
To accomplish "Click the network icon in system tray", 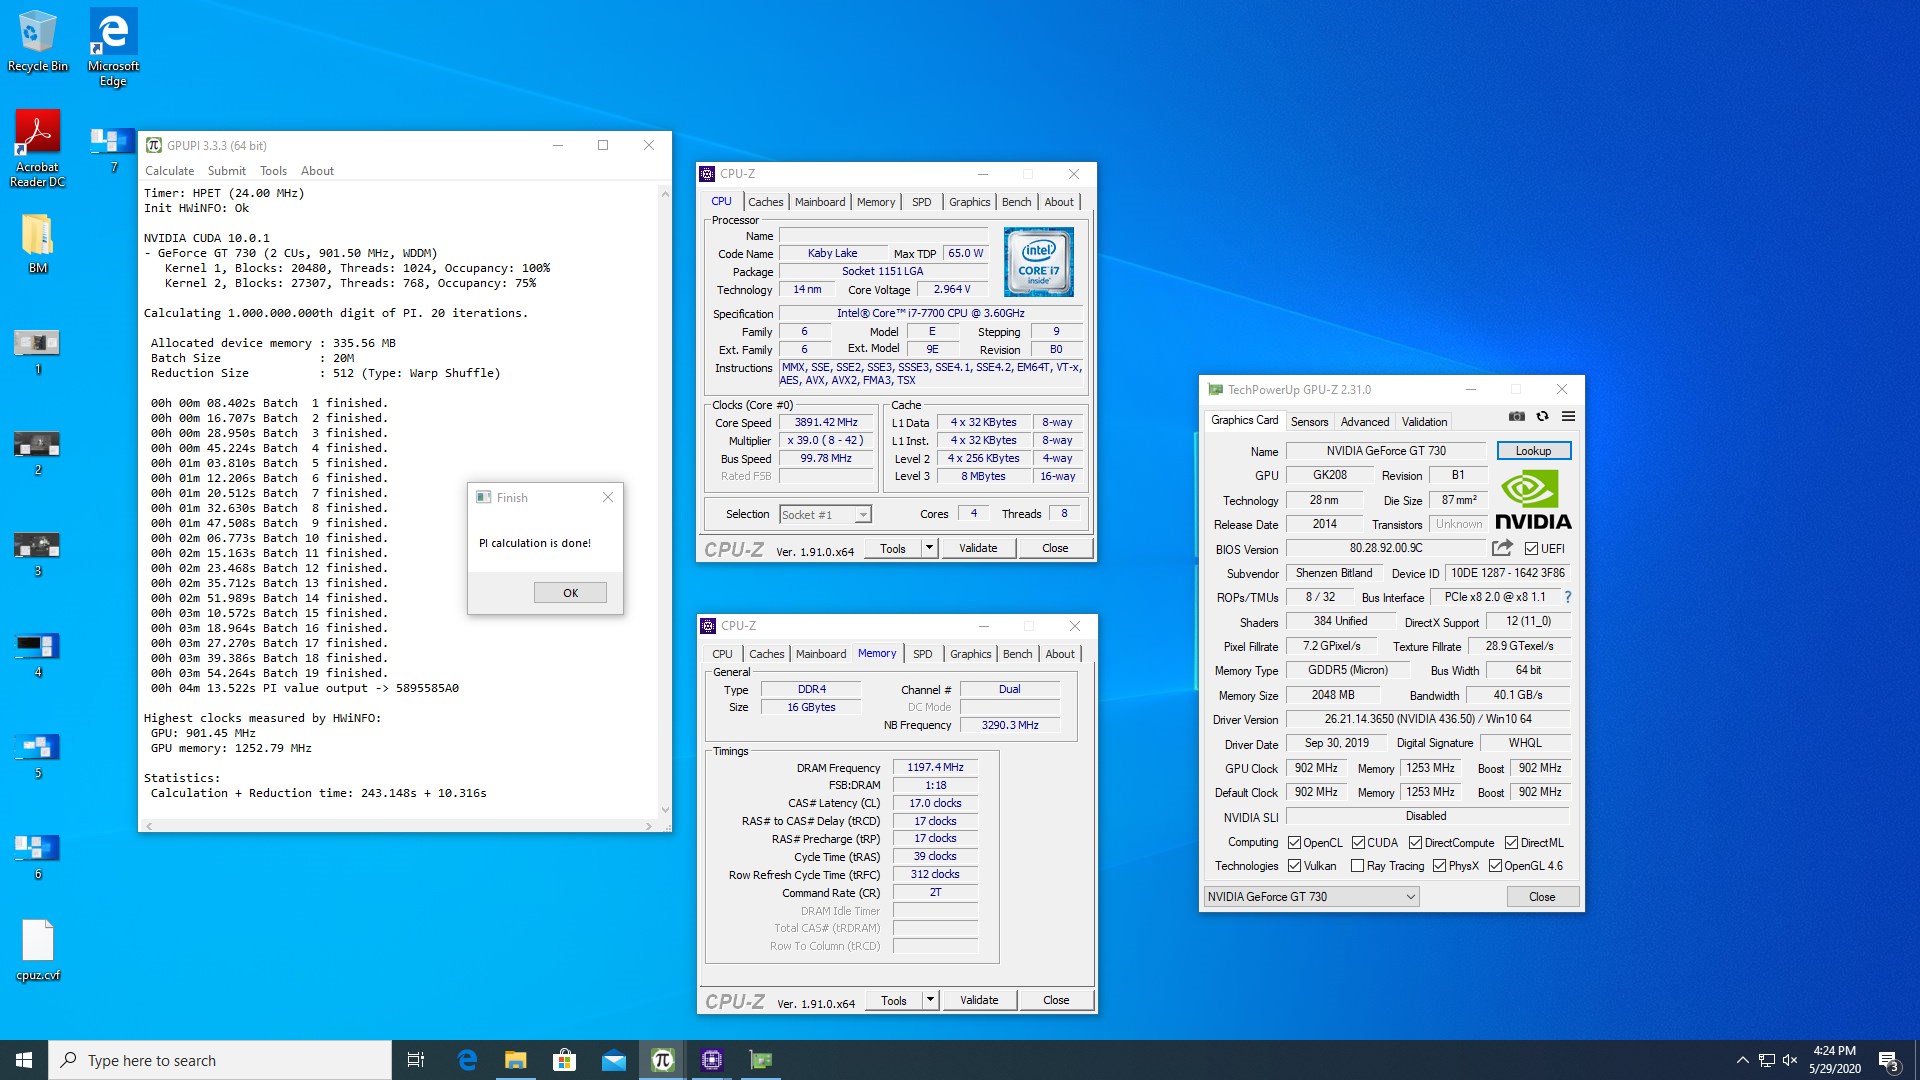I will [1766, 1060].
